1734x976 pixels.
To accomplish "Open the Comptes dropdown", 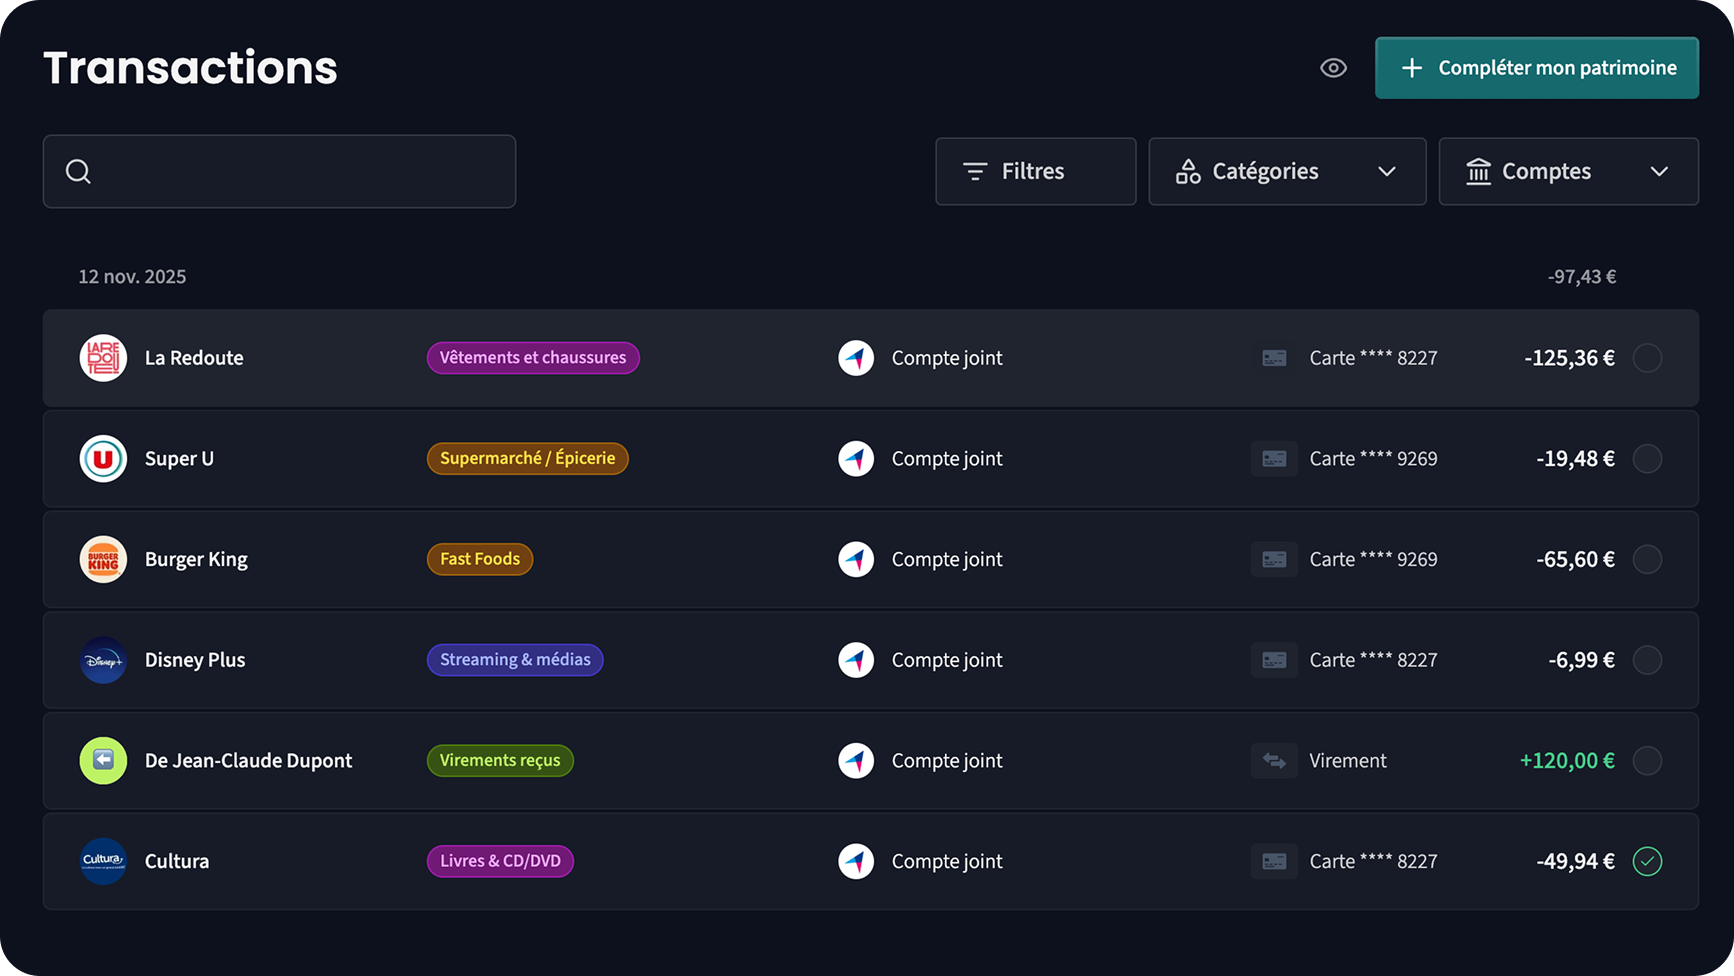I will [x=1568, y=172].
